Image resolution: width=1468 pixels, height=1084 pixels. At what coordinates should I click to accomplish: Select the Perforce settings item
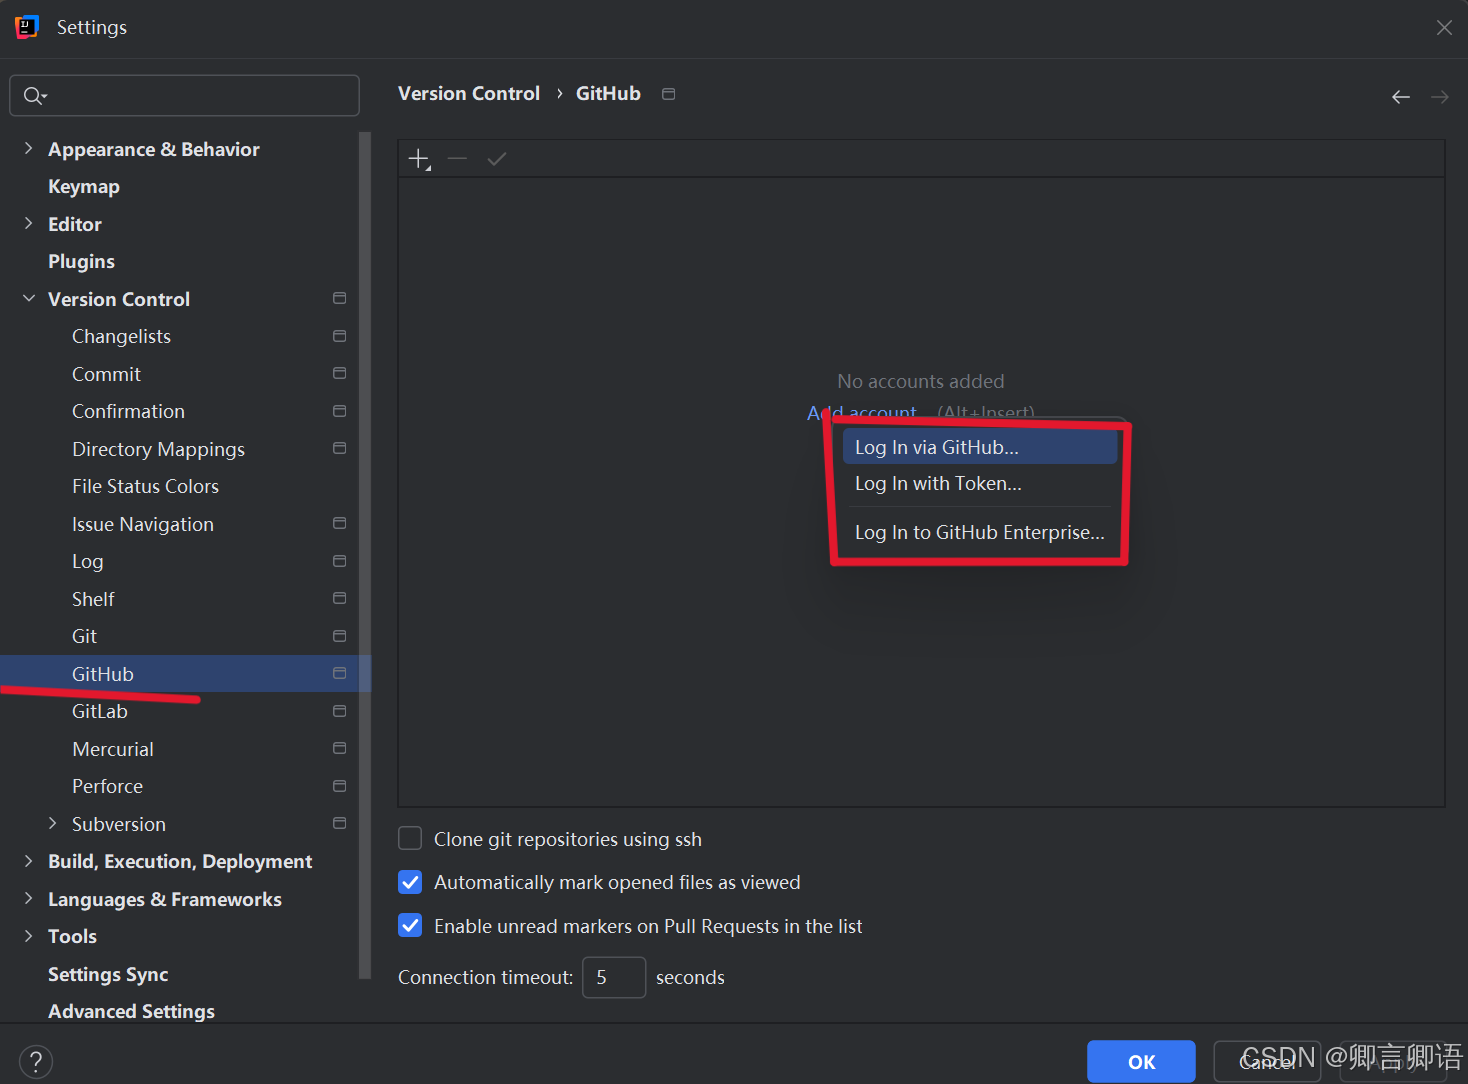click(107, 786)
